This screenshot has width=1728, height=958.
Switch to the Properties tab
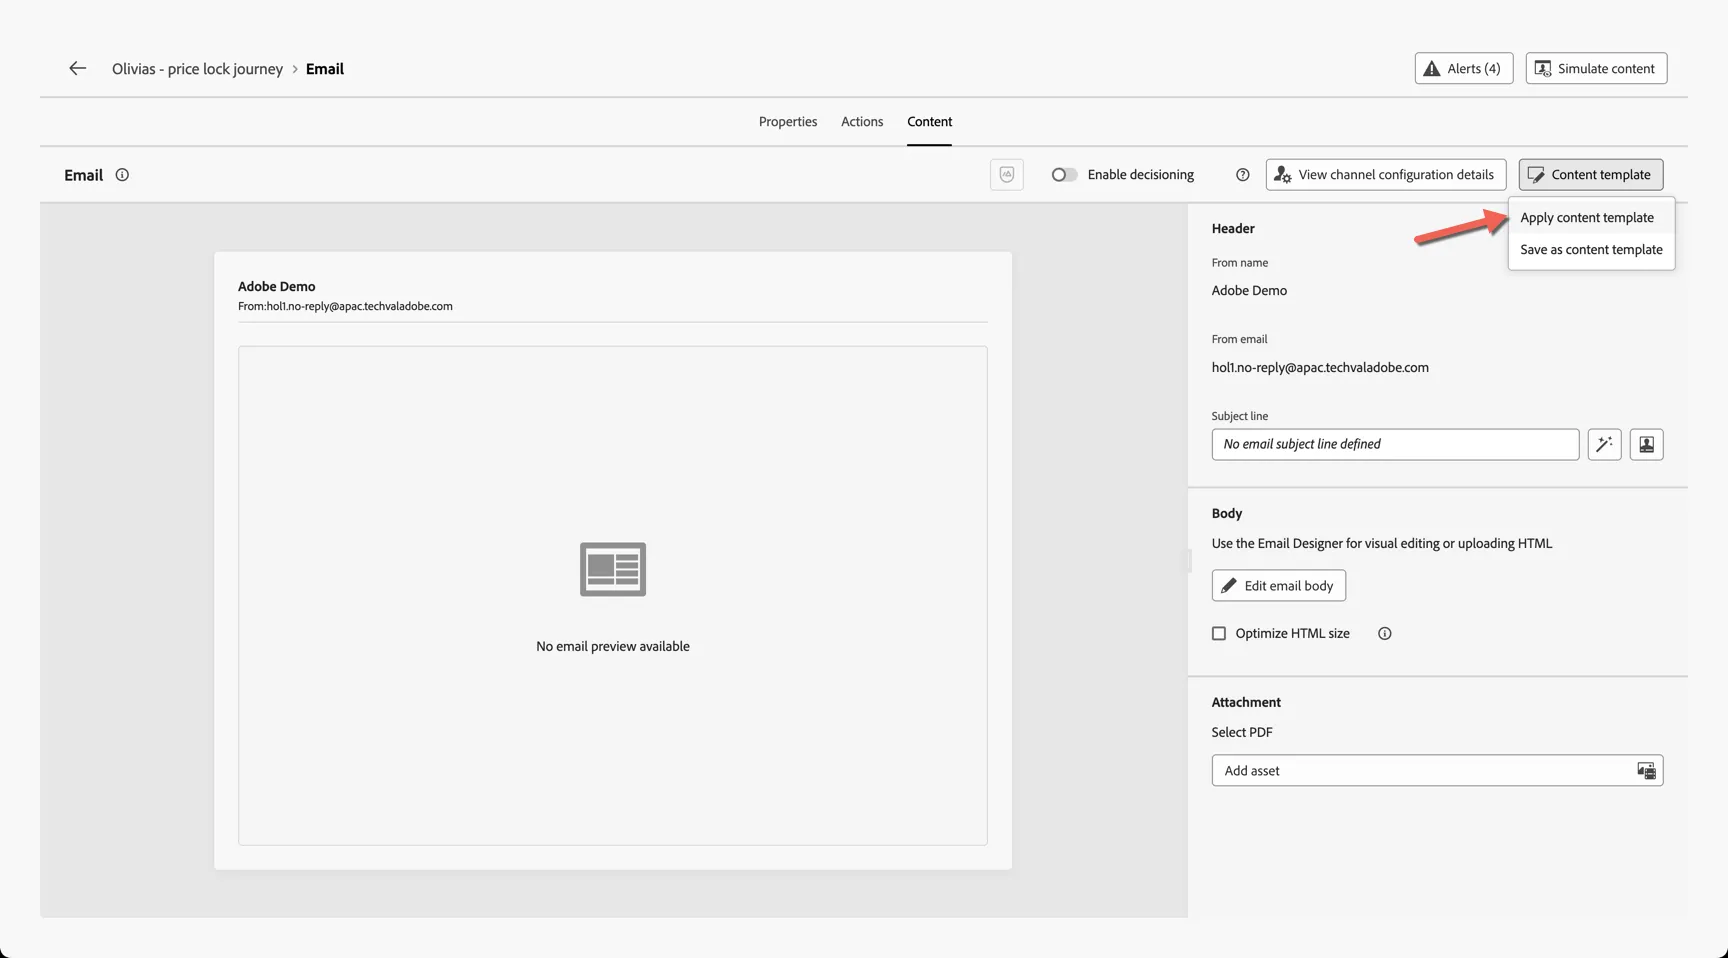coord(788,121)
